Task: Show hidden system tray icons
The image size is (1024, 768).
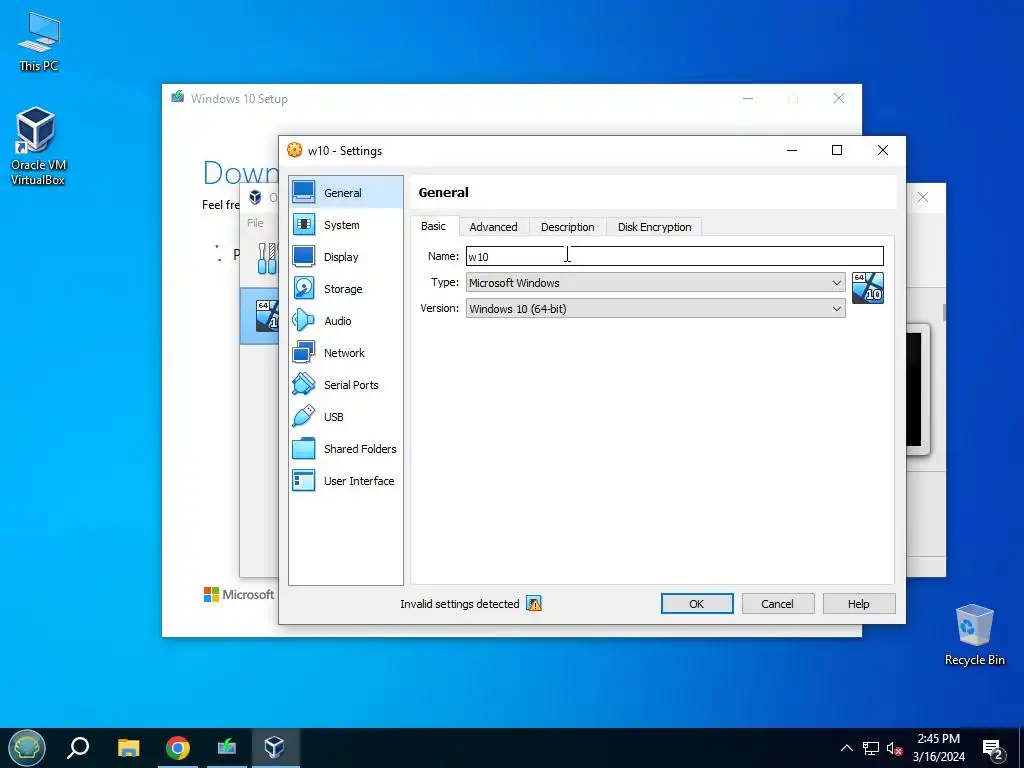Action: point(846,748)
